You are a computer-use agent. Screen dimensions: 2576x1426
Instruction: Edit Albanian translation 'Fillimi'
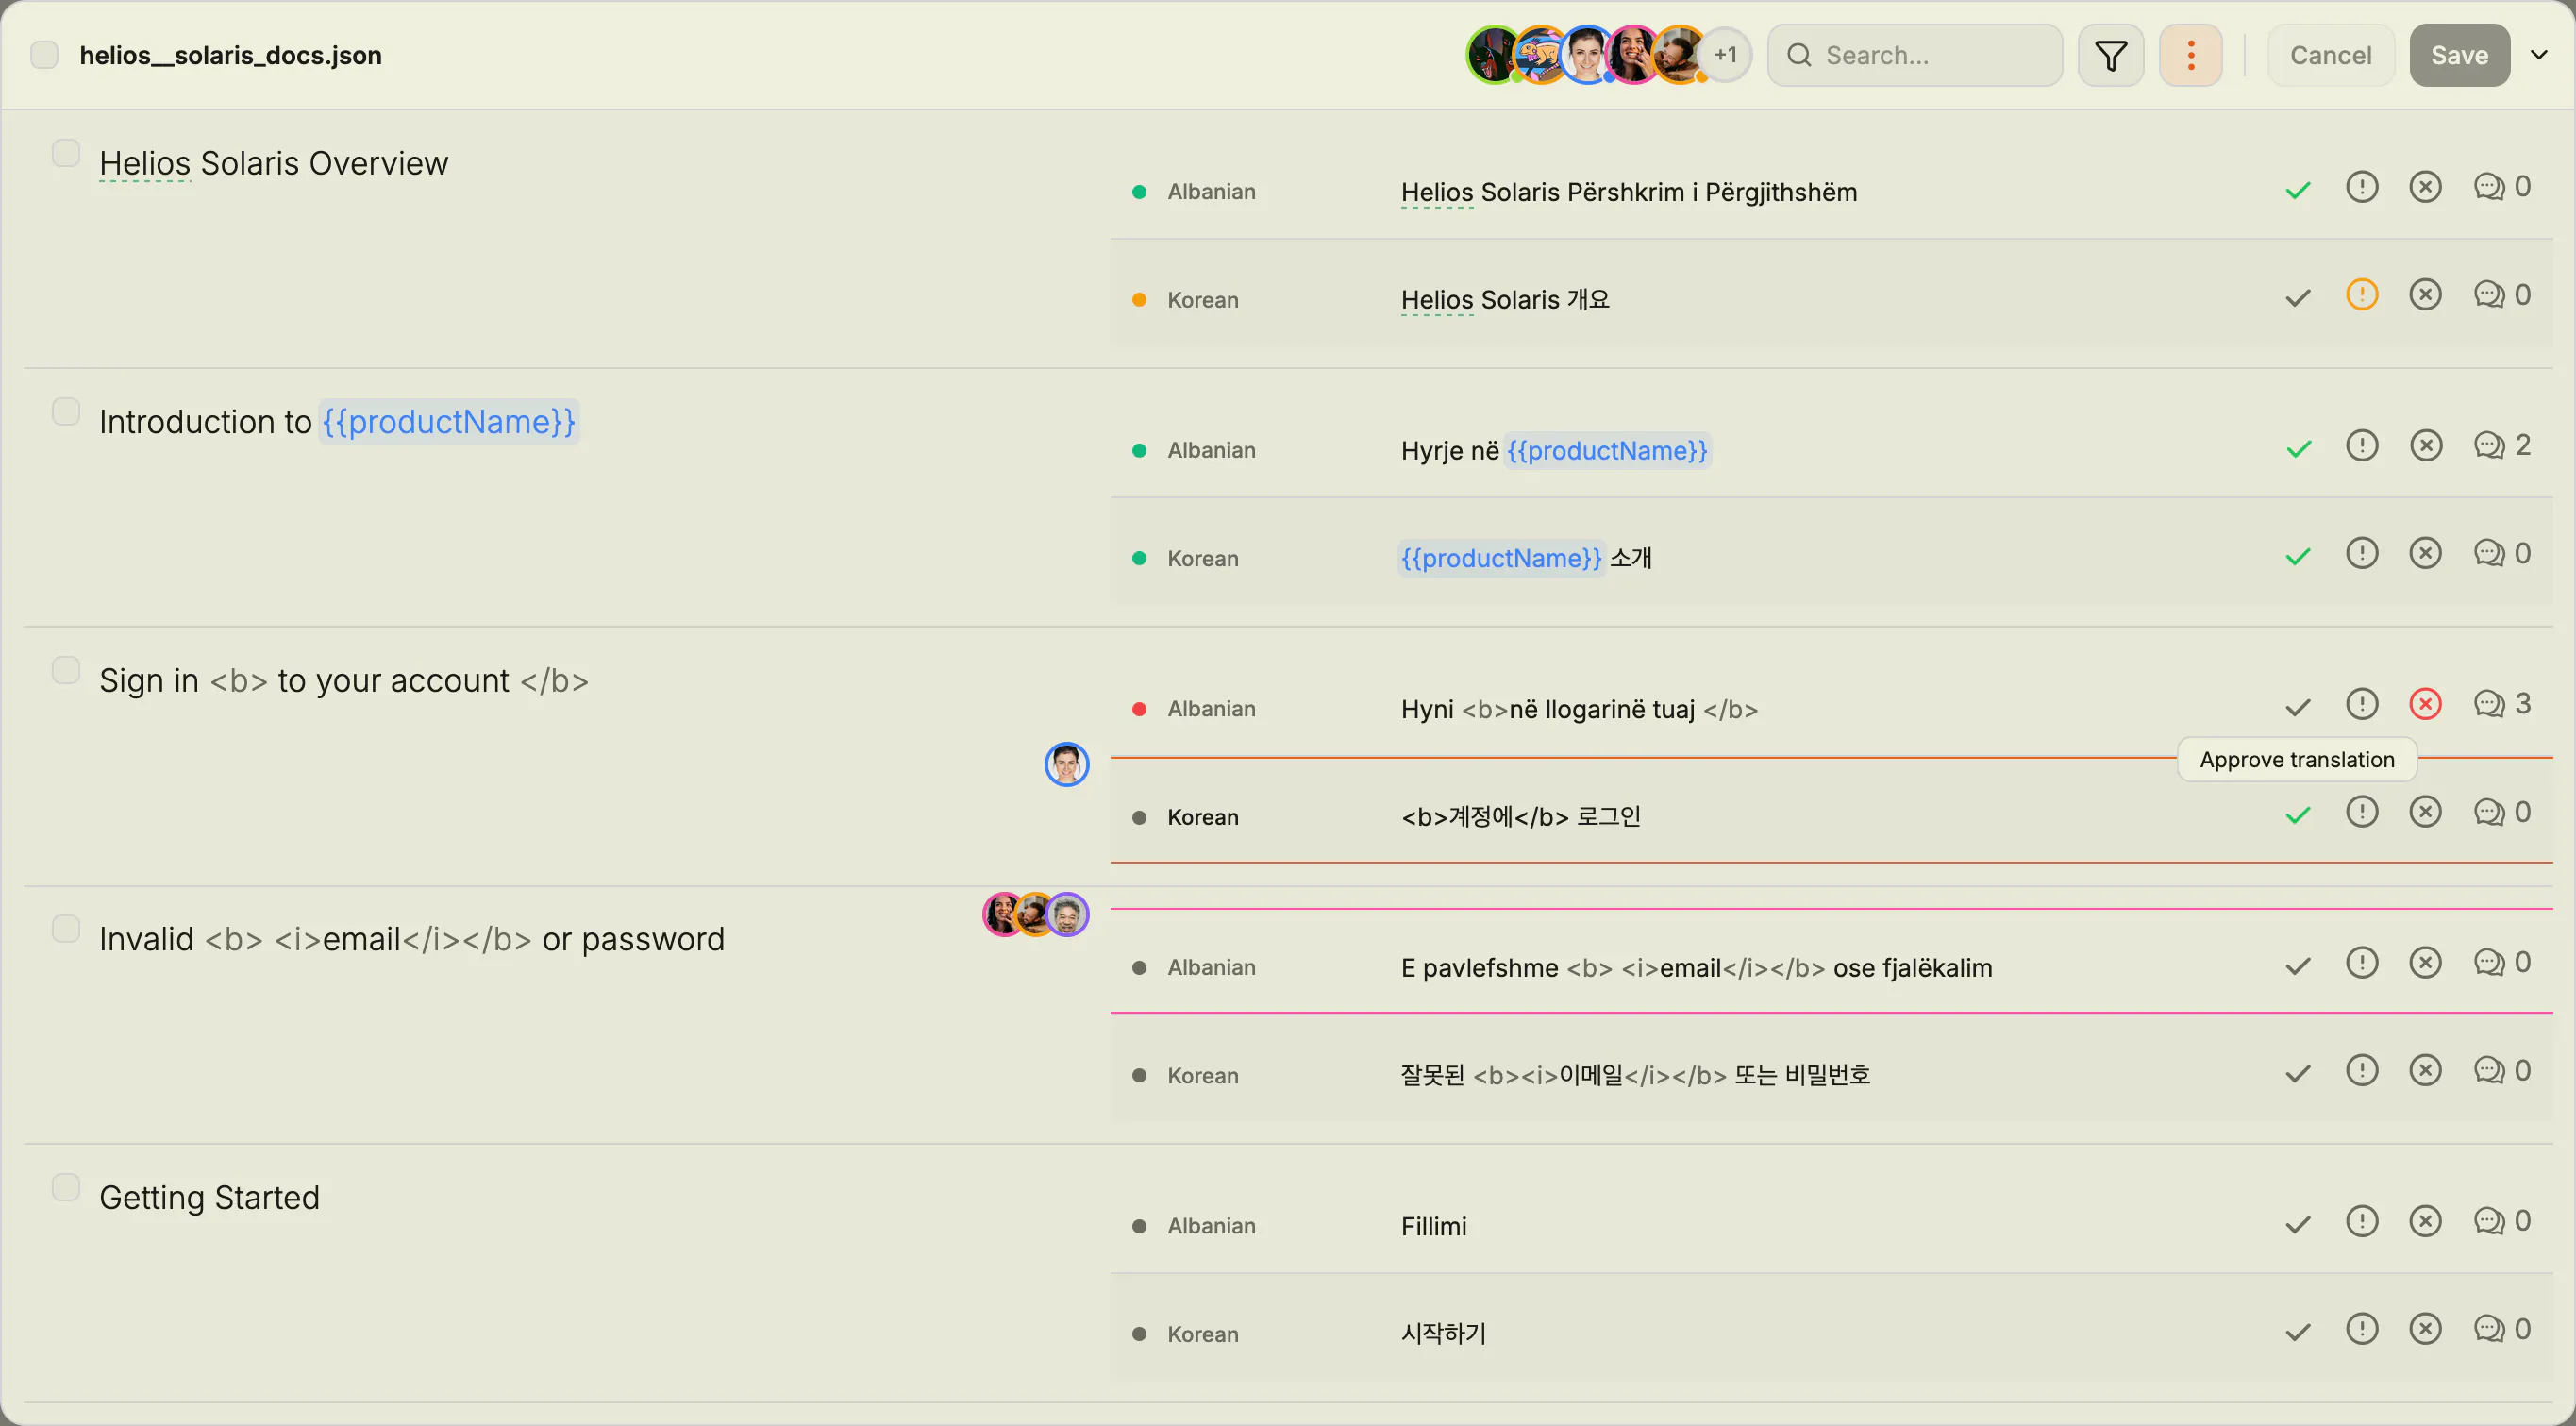(1433, 1226)
